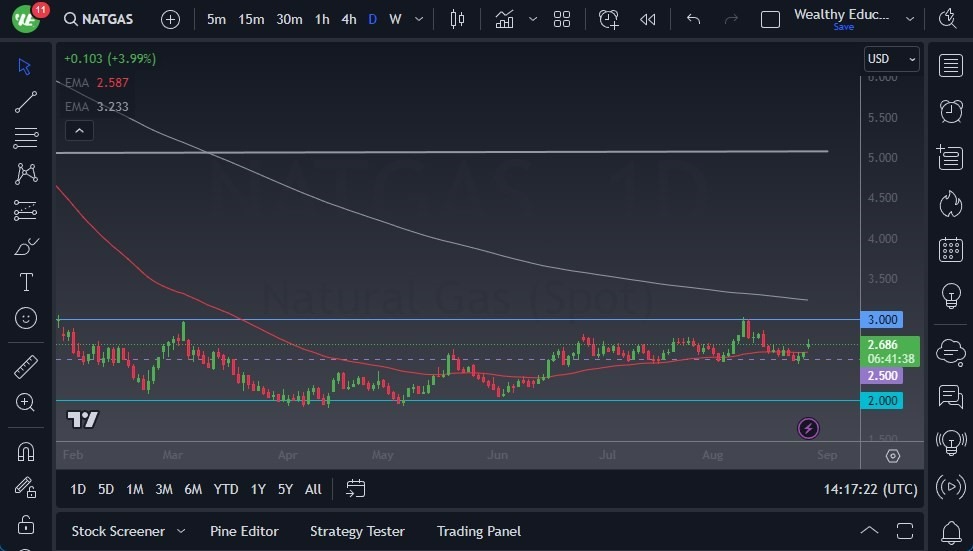Open the USD currency dropdown

(890, 59)
